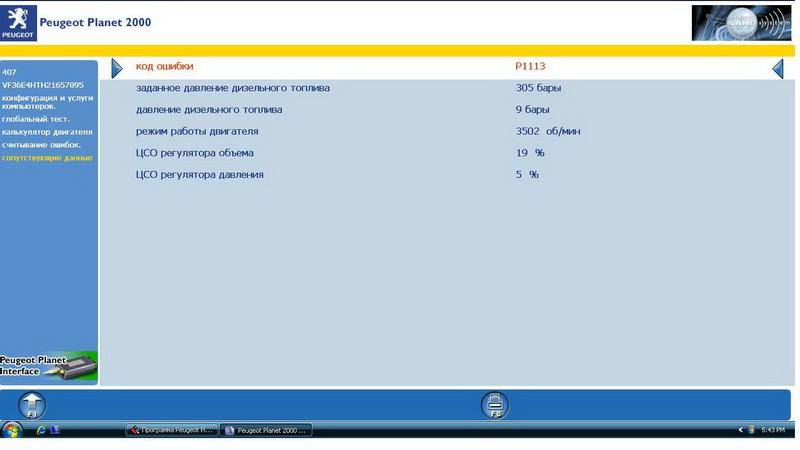This screenshot has height=450, width=800.
Task: Open the Windows Start orb
Action: (13, 430)
